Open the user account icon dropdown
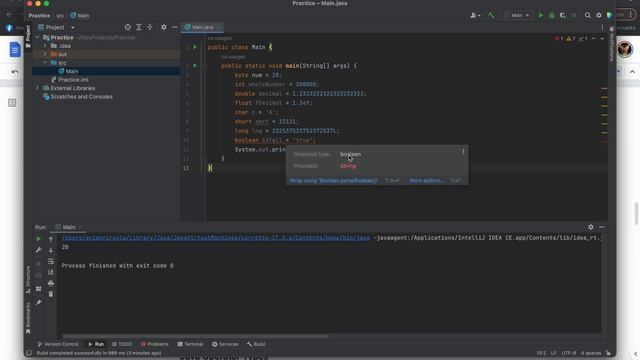This screenshot has height=360, width=640. [x=475, y=15]
